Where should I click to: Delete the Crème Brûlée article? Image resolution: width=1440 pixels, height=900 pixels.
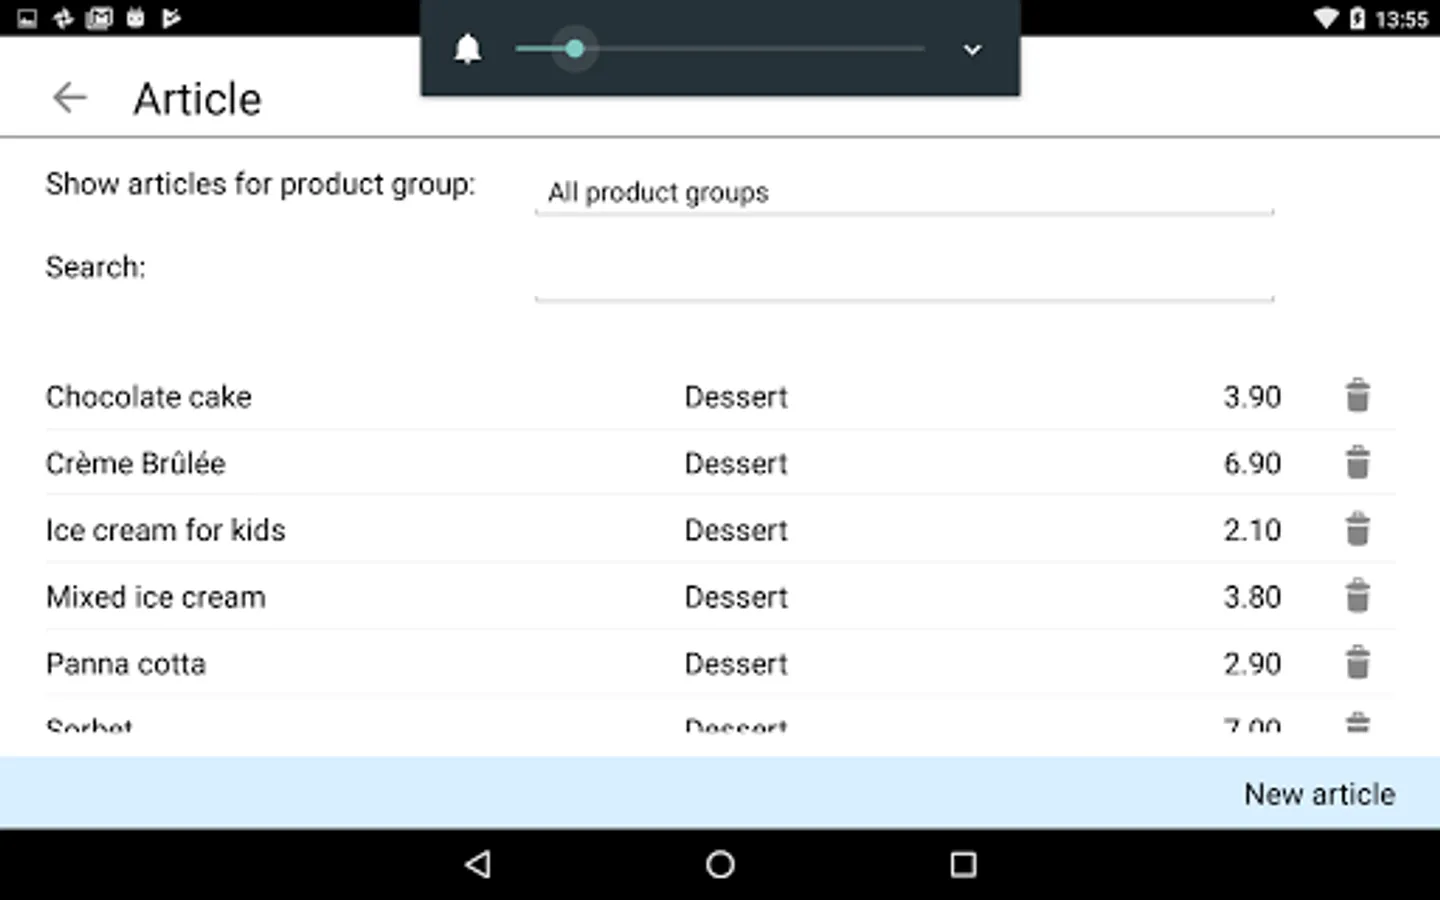(1357, 463)
